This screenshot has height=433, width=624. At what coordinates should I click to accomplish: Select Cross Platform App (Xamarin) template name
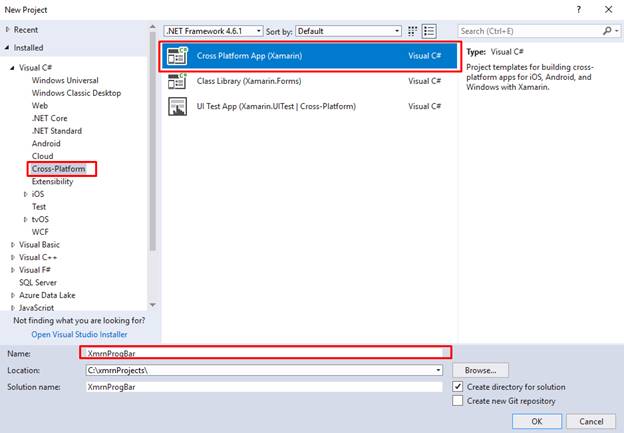[x=249, y=56]
